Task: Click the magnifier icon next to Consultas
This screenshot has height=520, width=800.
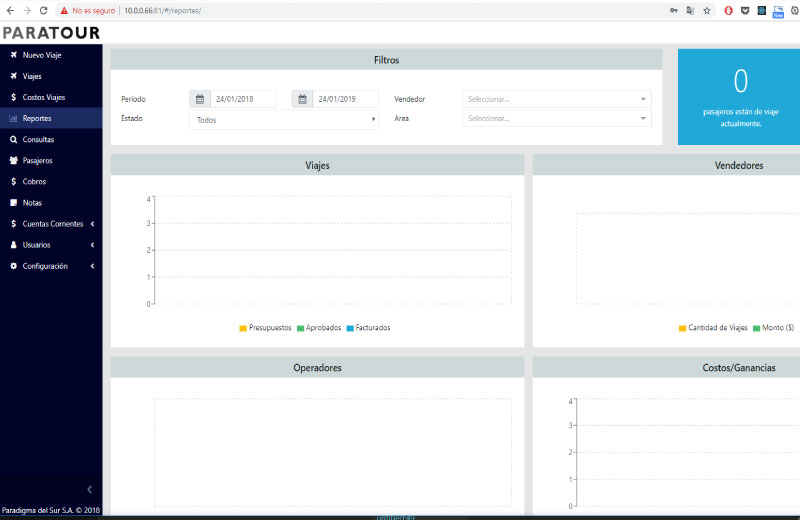Action: (x=13, y=140)
